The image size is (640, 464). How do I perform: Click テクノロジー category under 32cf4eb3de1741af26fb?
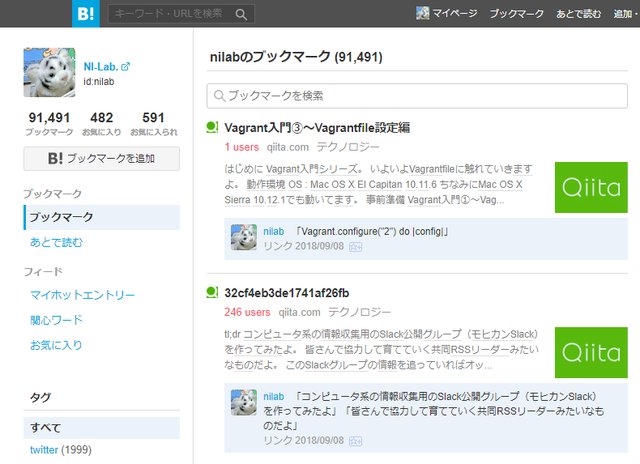point(360,312)
